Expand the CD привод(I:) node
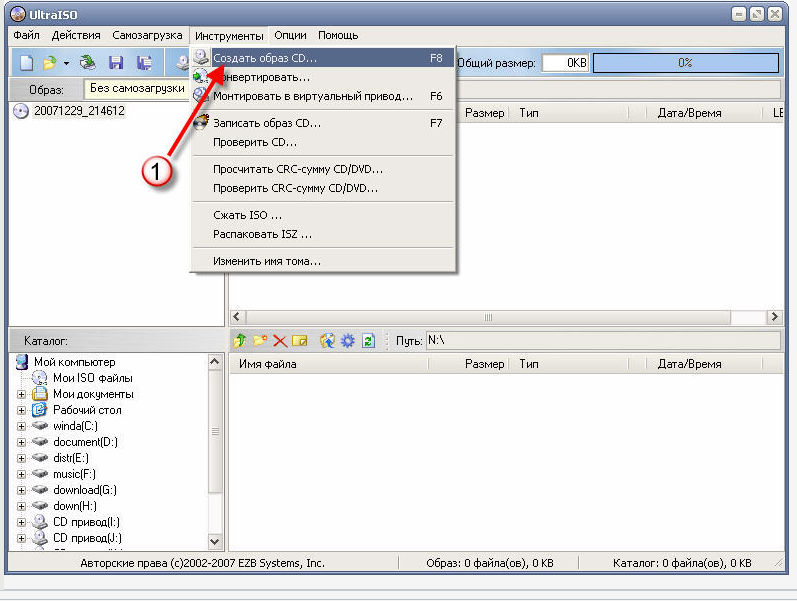This screenshot has height=601, width=797. pyautogui.click(x=21, y=522)
